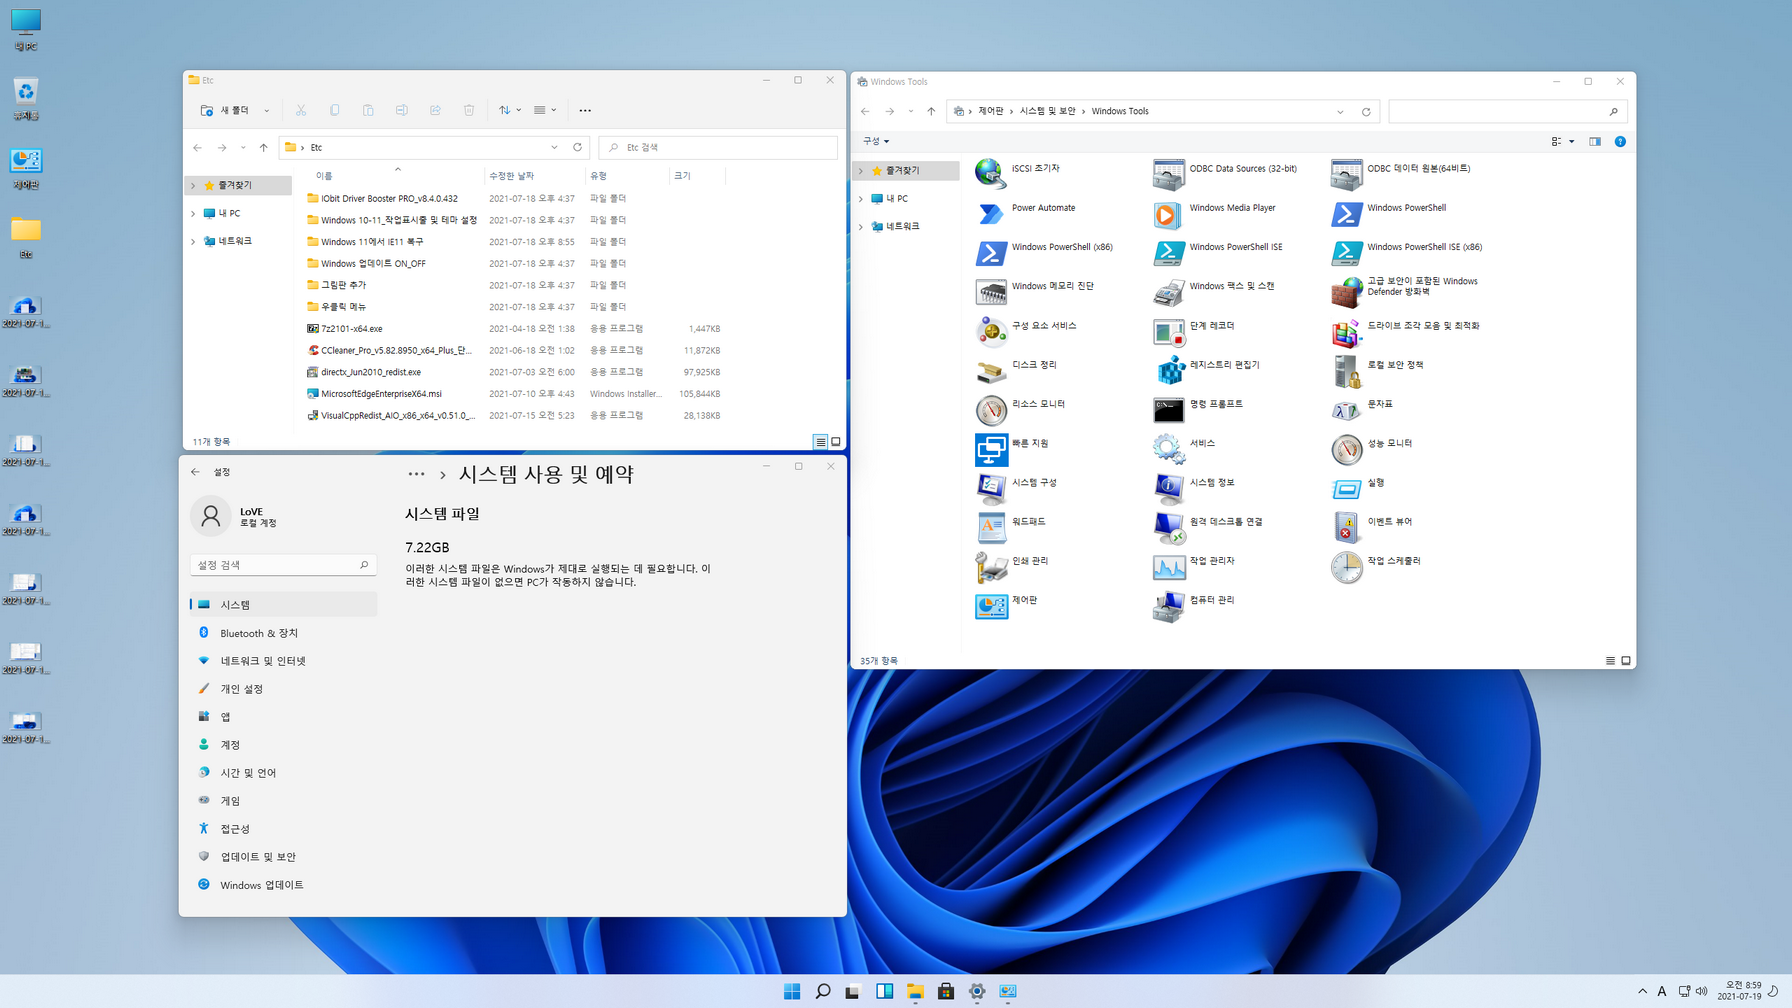This screenshot has height=1008, width=1792.
Task: Click Windows Tools search box
Action: pos(1507,112)
